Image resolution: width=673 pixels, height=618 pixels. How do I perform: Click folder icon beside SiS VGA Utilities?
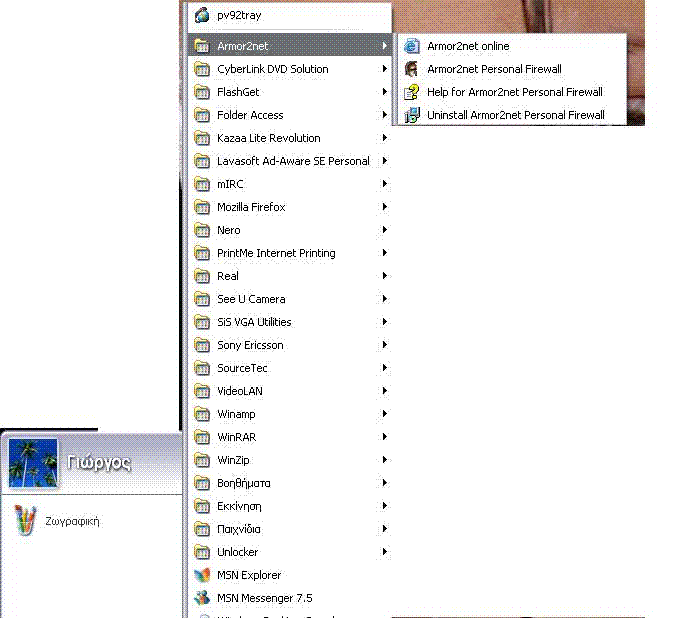202,322
